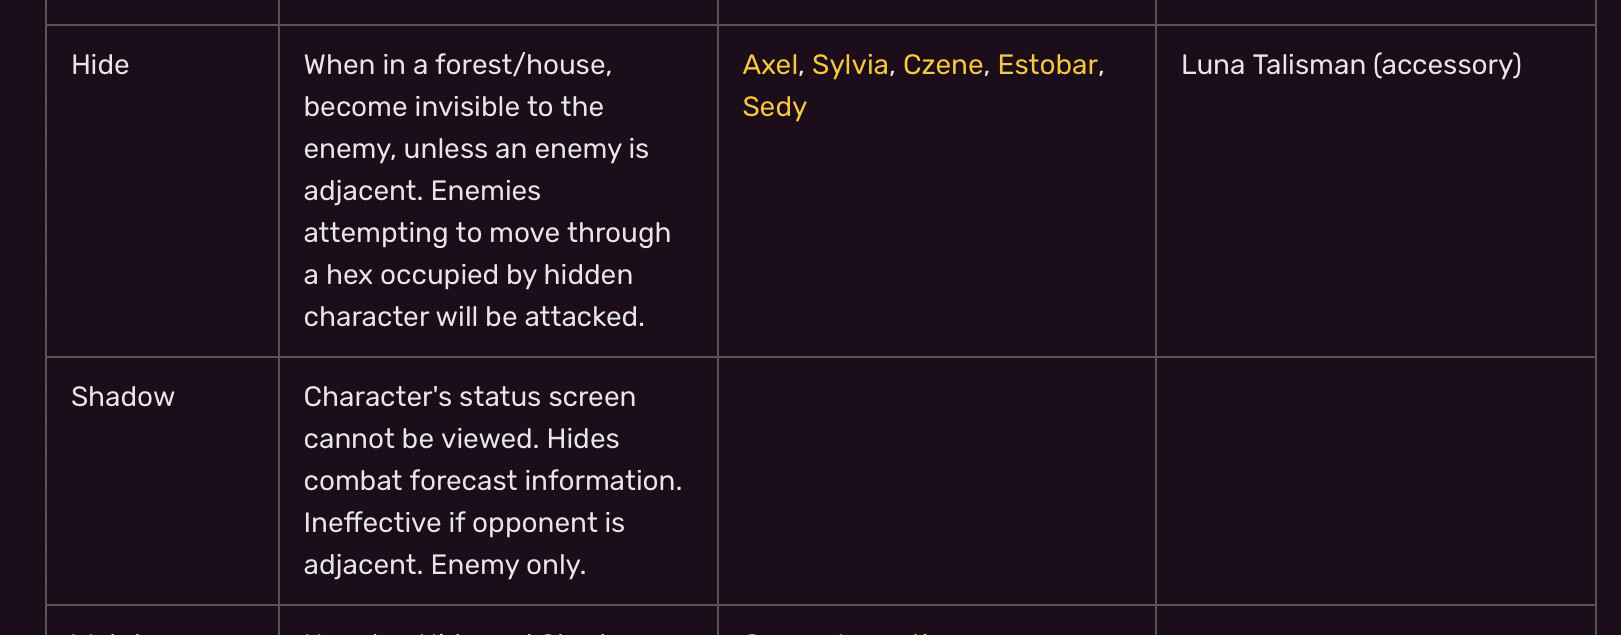Click the empty characters cell in Shadow row
The height and width of the screenshot is (635, 1621).
[936, 480]
